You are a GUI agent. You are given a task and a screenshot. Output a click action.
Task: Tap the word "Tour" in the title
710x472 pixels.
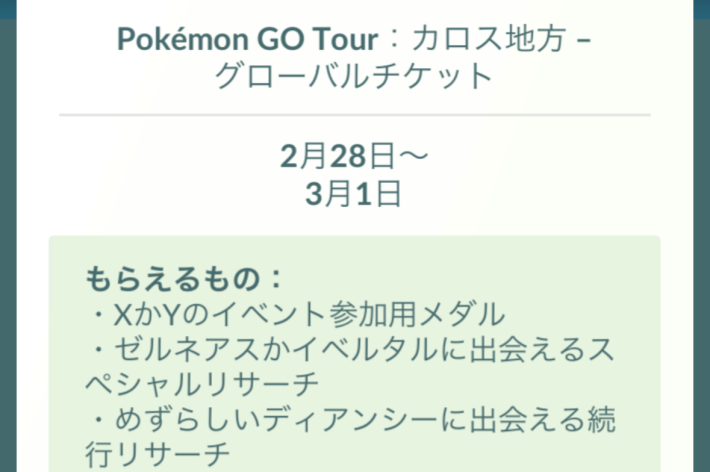[x=340, y=41]
